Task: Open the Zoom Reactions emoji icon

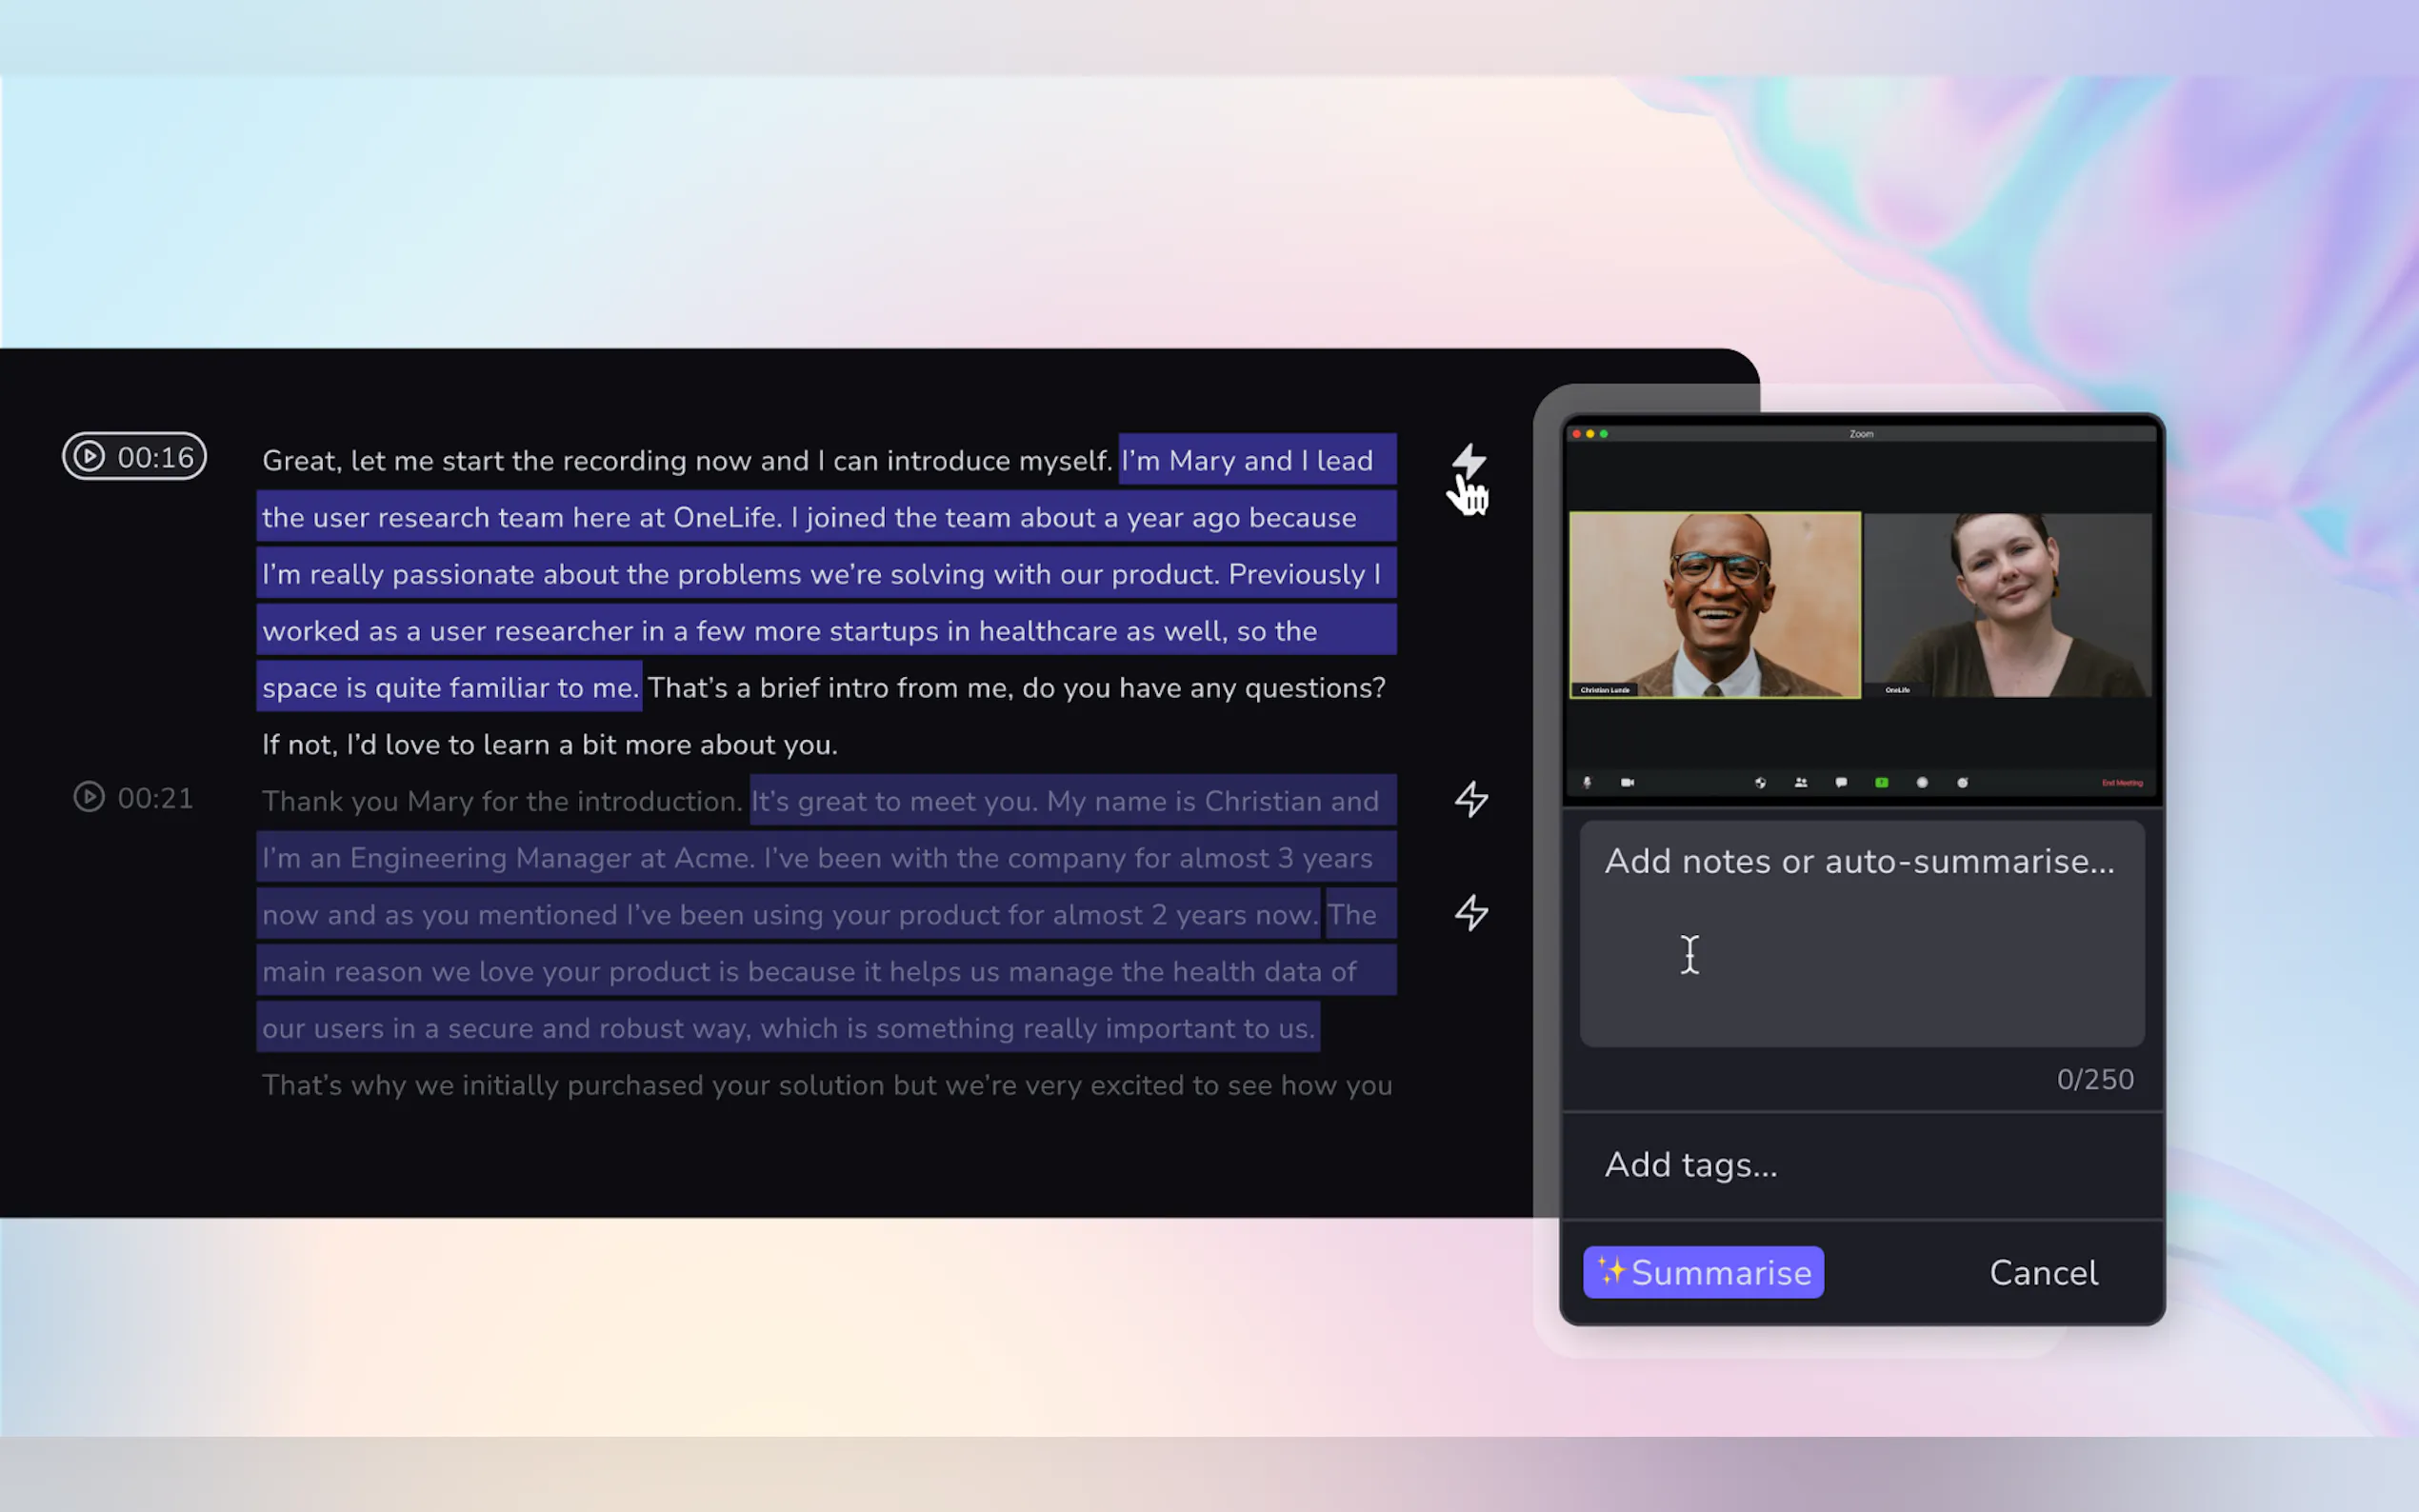Action: [1962, 783]
